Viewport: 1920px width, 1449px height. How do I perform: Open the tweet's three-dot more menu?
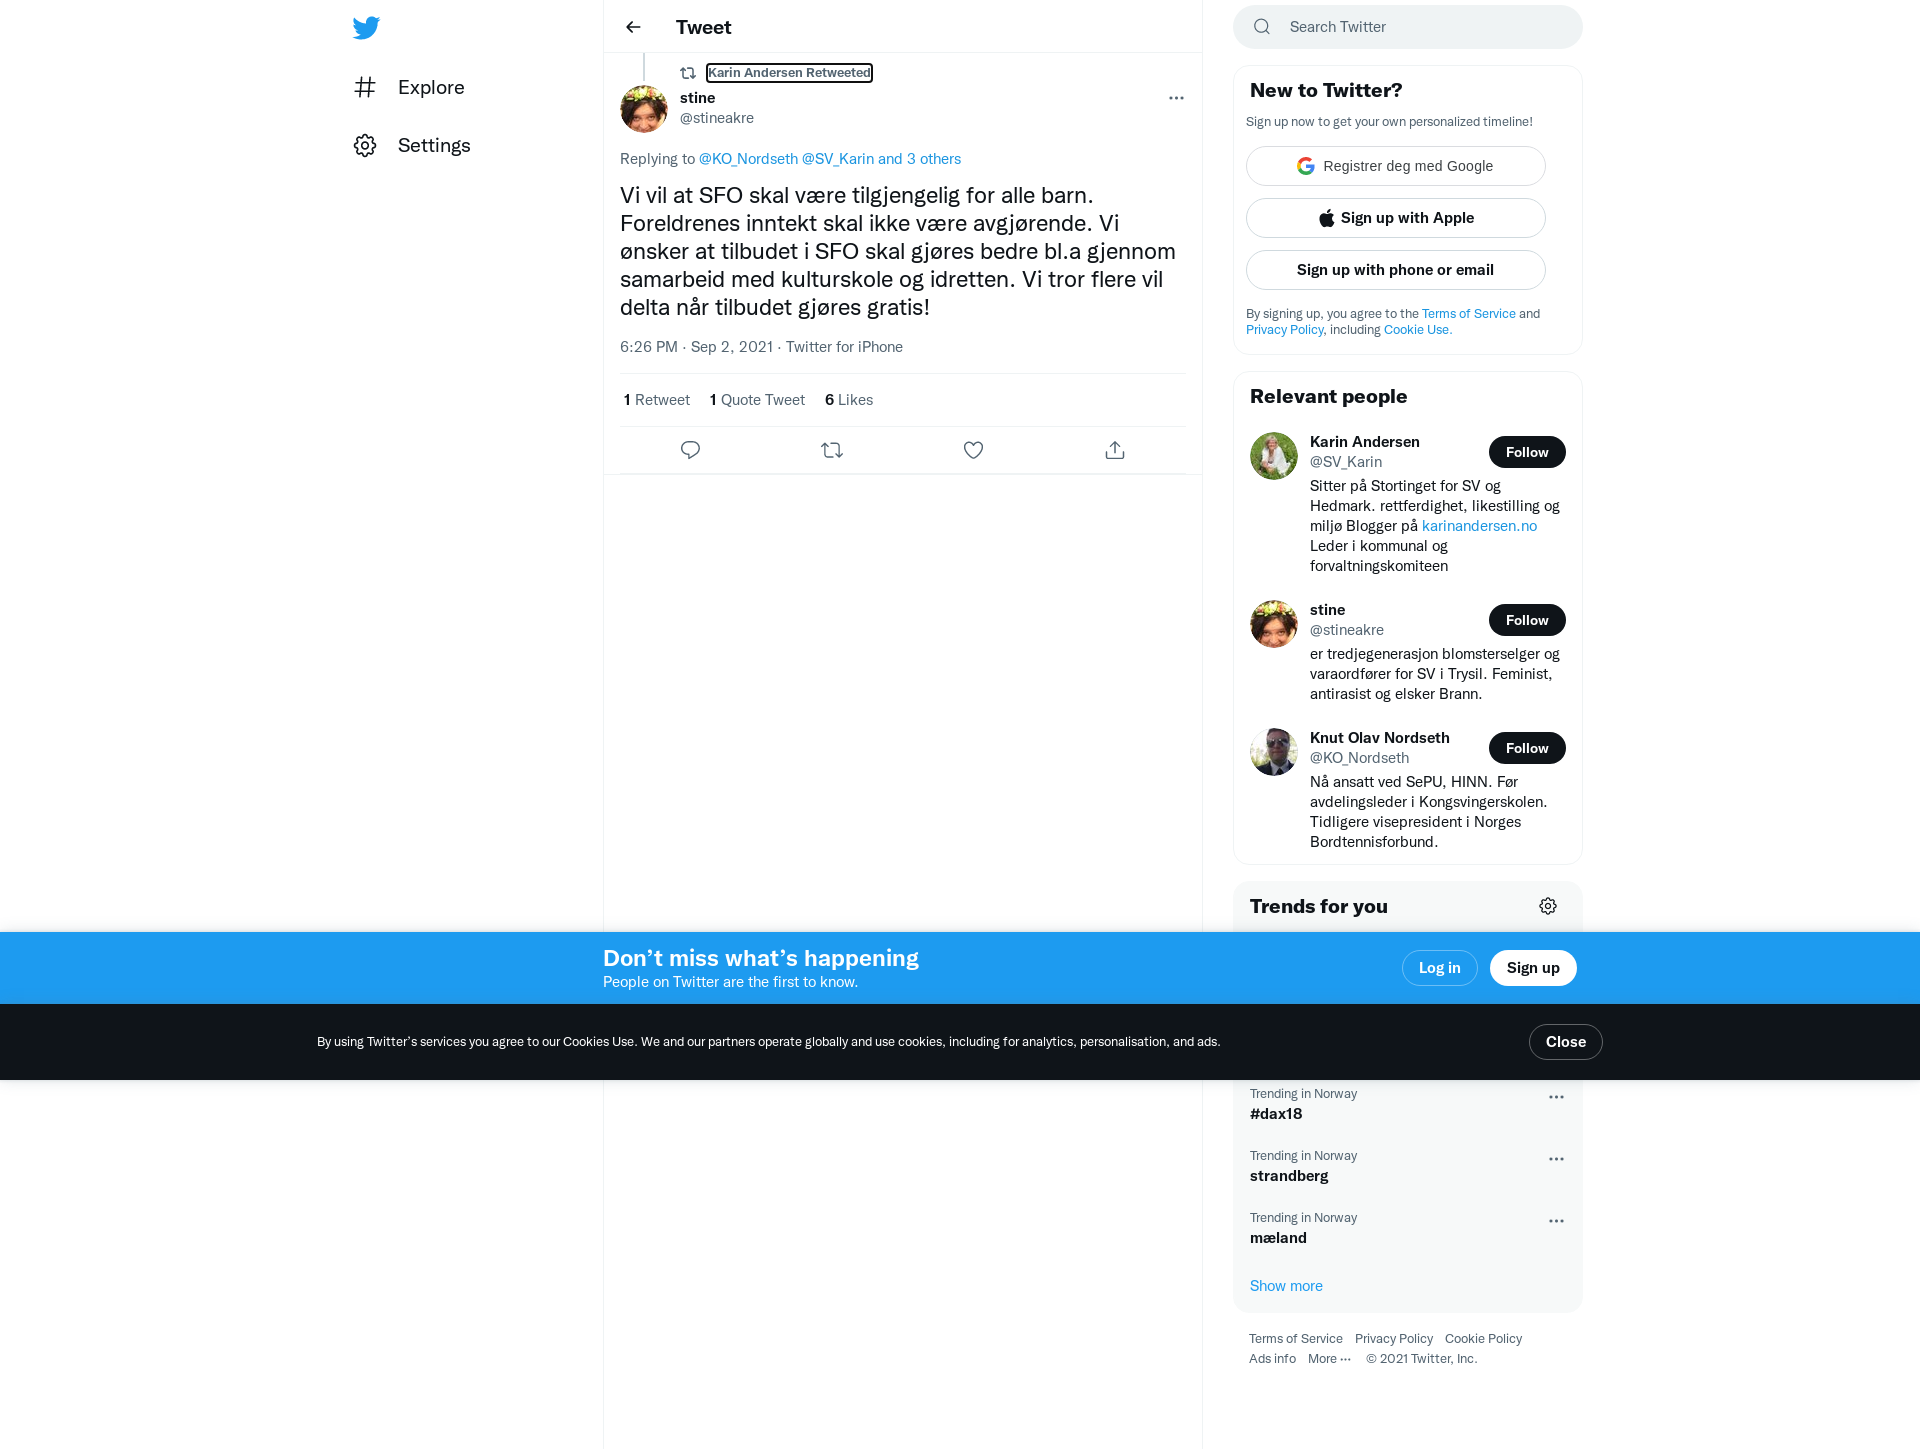(1176, 98)
